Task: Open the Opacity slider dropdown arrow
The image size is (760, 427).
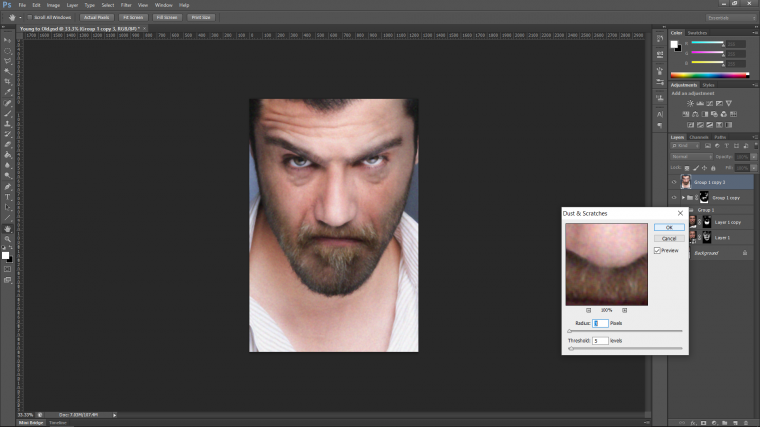Action: tap(754, 157)
